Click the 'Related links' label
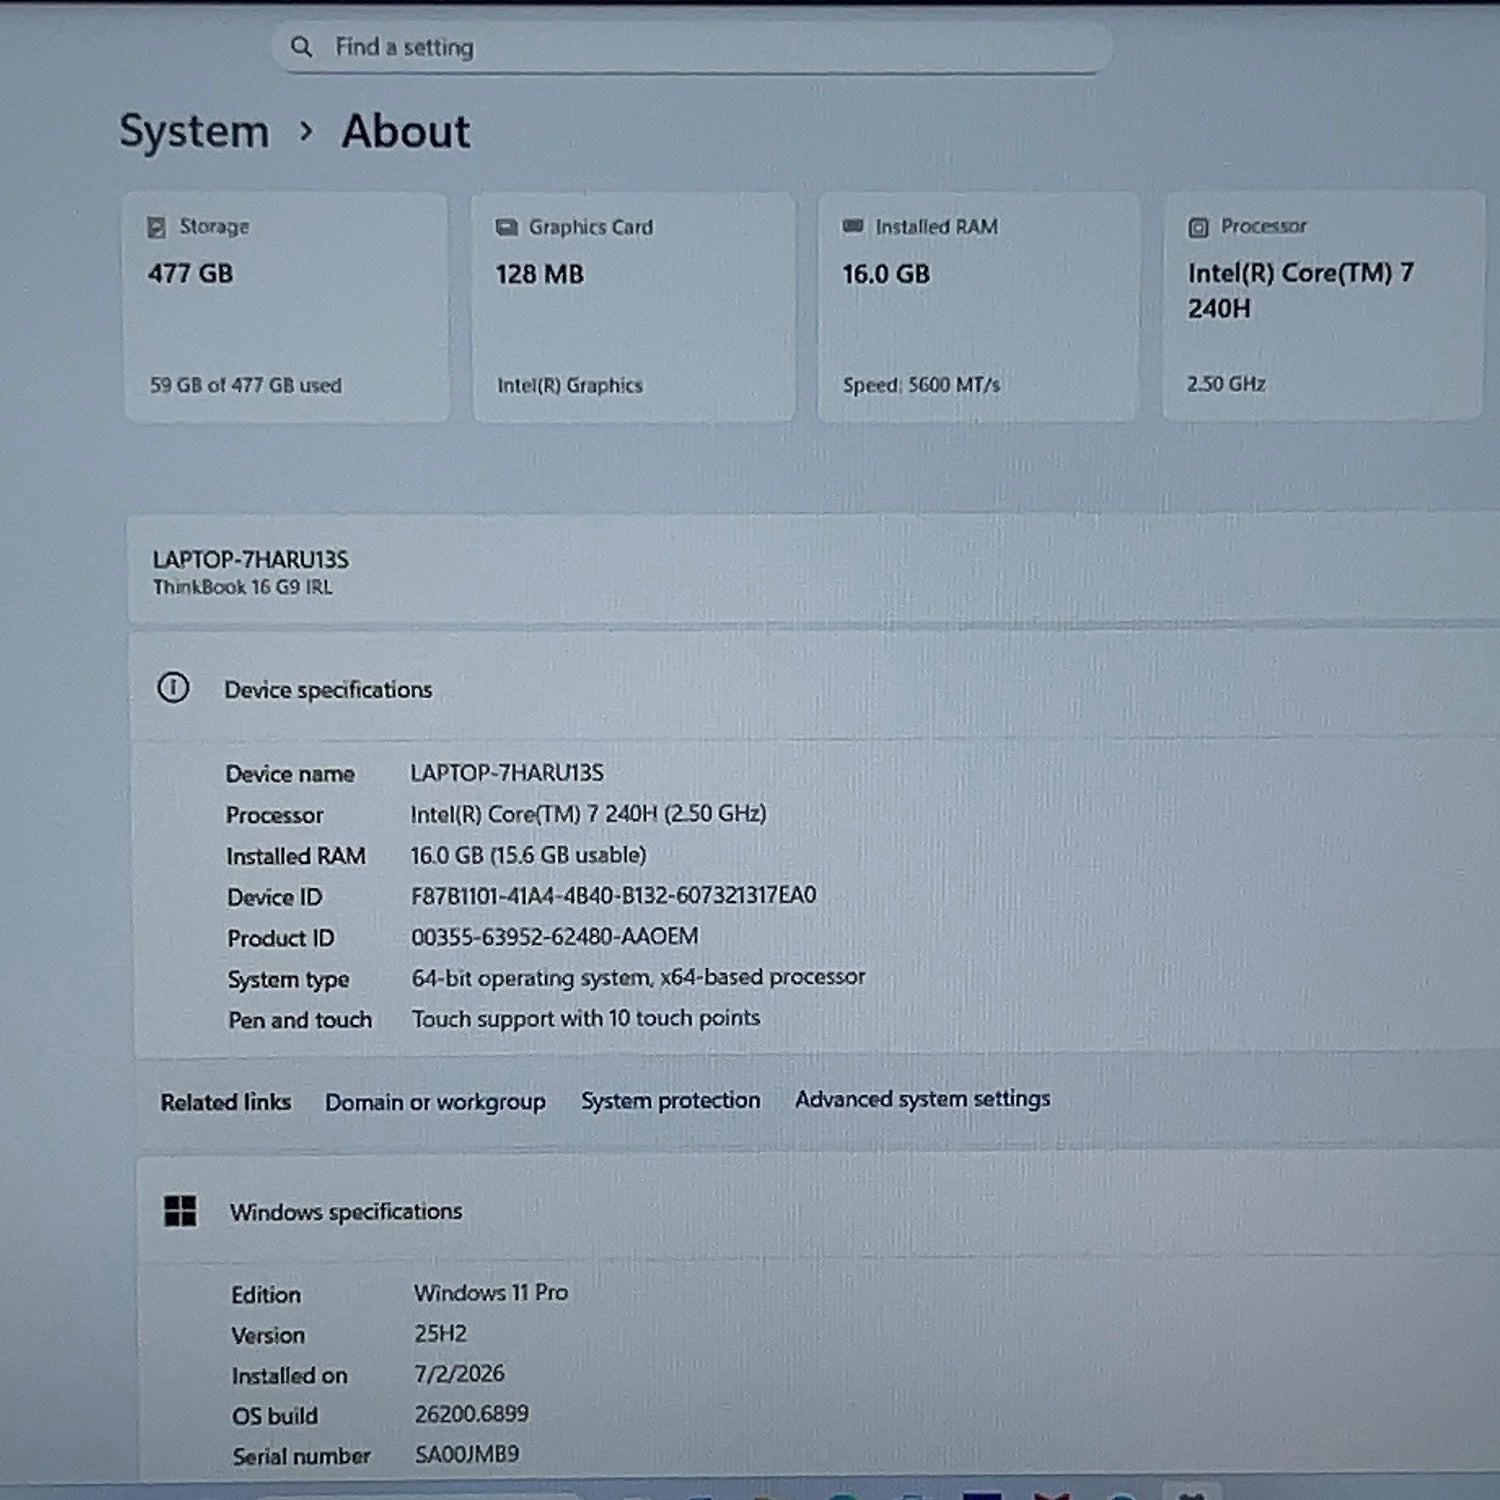This screenshot has width=1500, height=1500. click(226, 1102)
